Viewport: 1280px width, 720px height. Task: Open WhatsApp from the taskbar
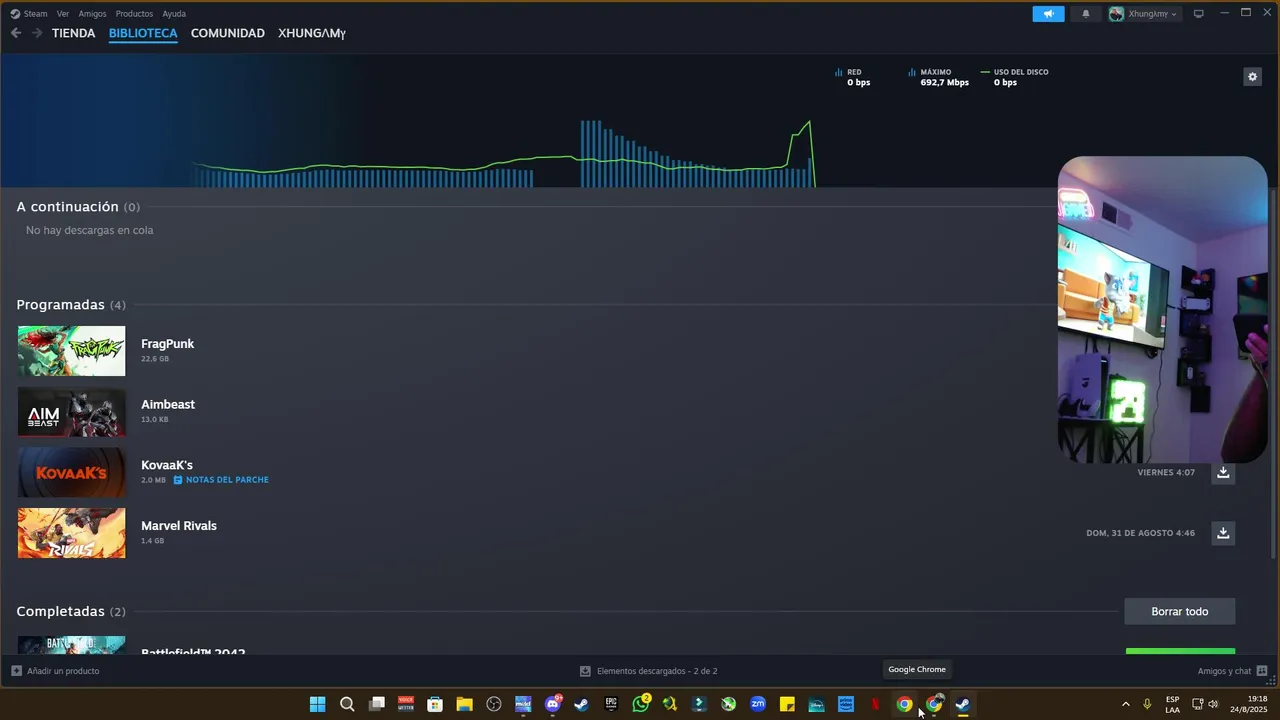(641, 704)
